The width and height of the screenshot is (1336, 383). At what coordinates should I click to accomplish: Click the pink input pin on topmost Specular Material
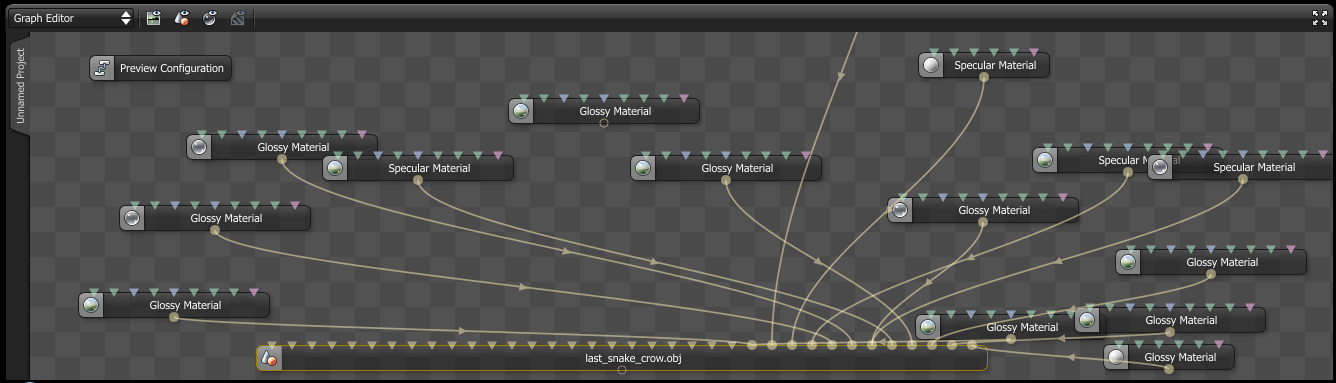click(x=1033, y=52)
